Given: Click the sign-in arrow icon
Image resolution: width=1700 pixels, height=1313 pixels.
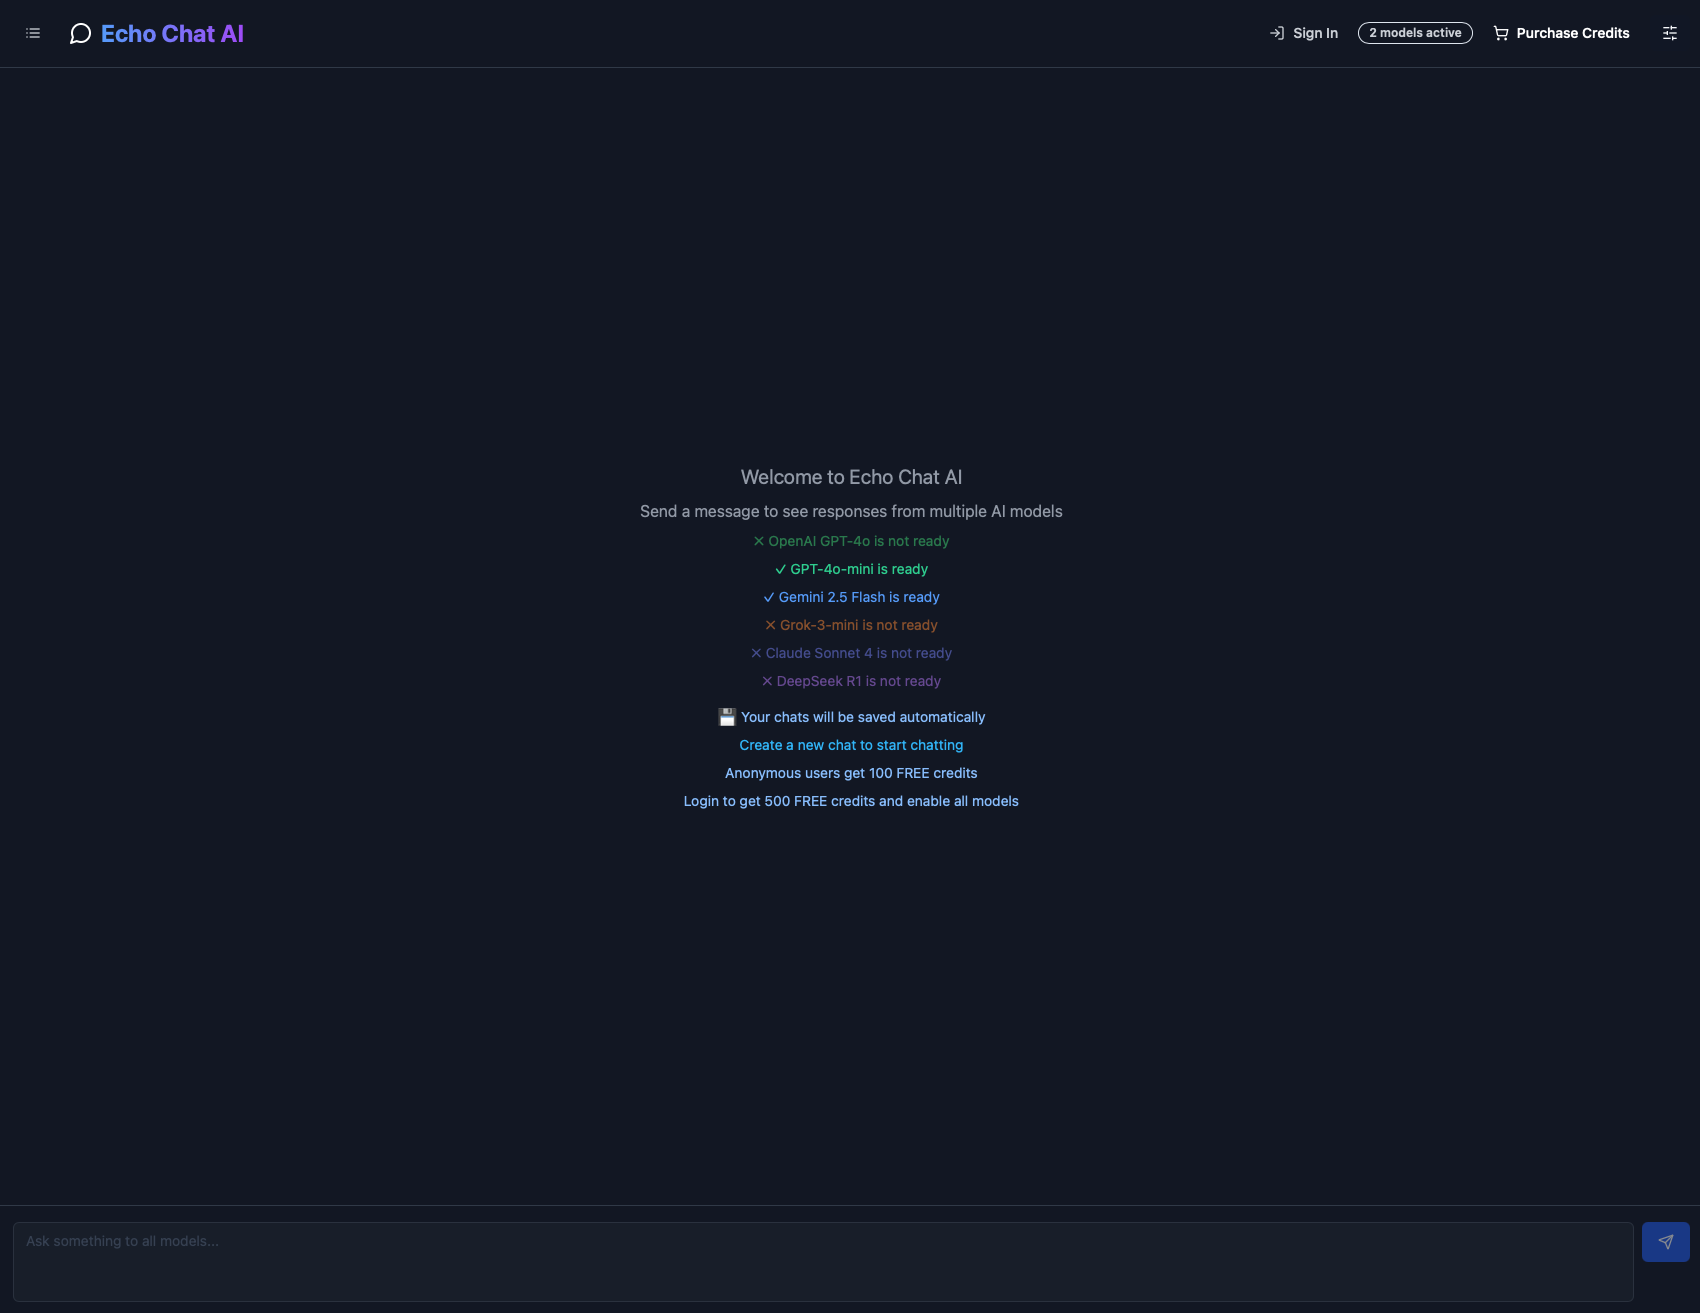Looking at the screenshot, I should click(1277, 33).
